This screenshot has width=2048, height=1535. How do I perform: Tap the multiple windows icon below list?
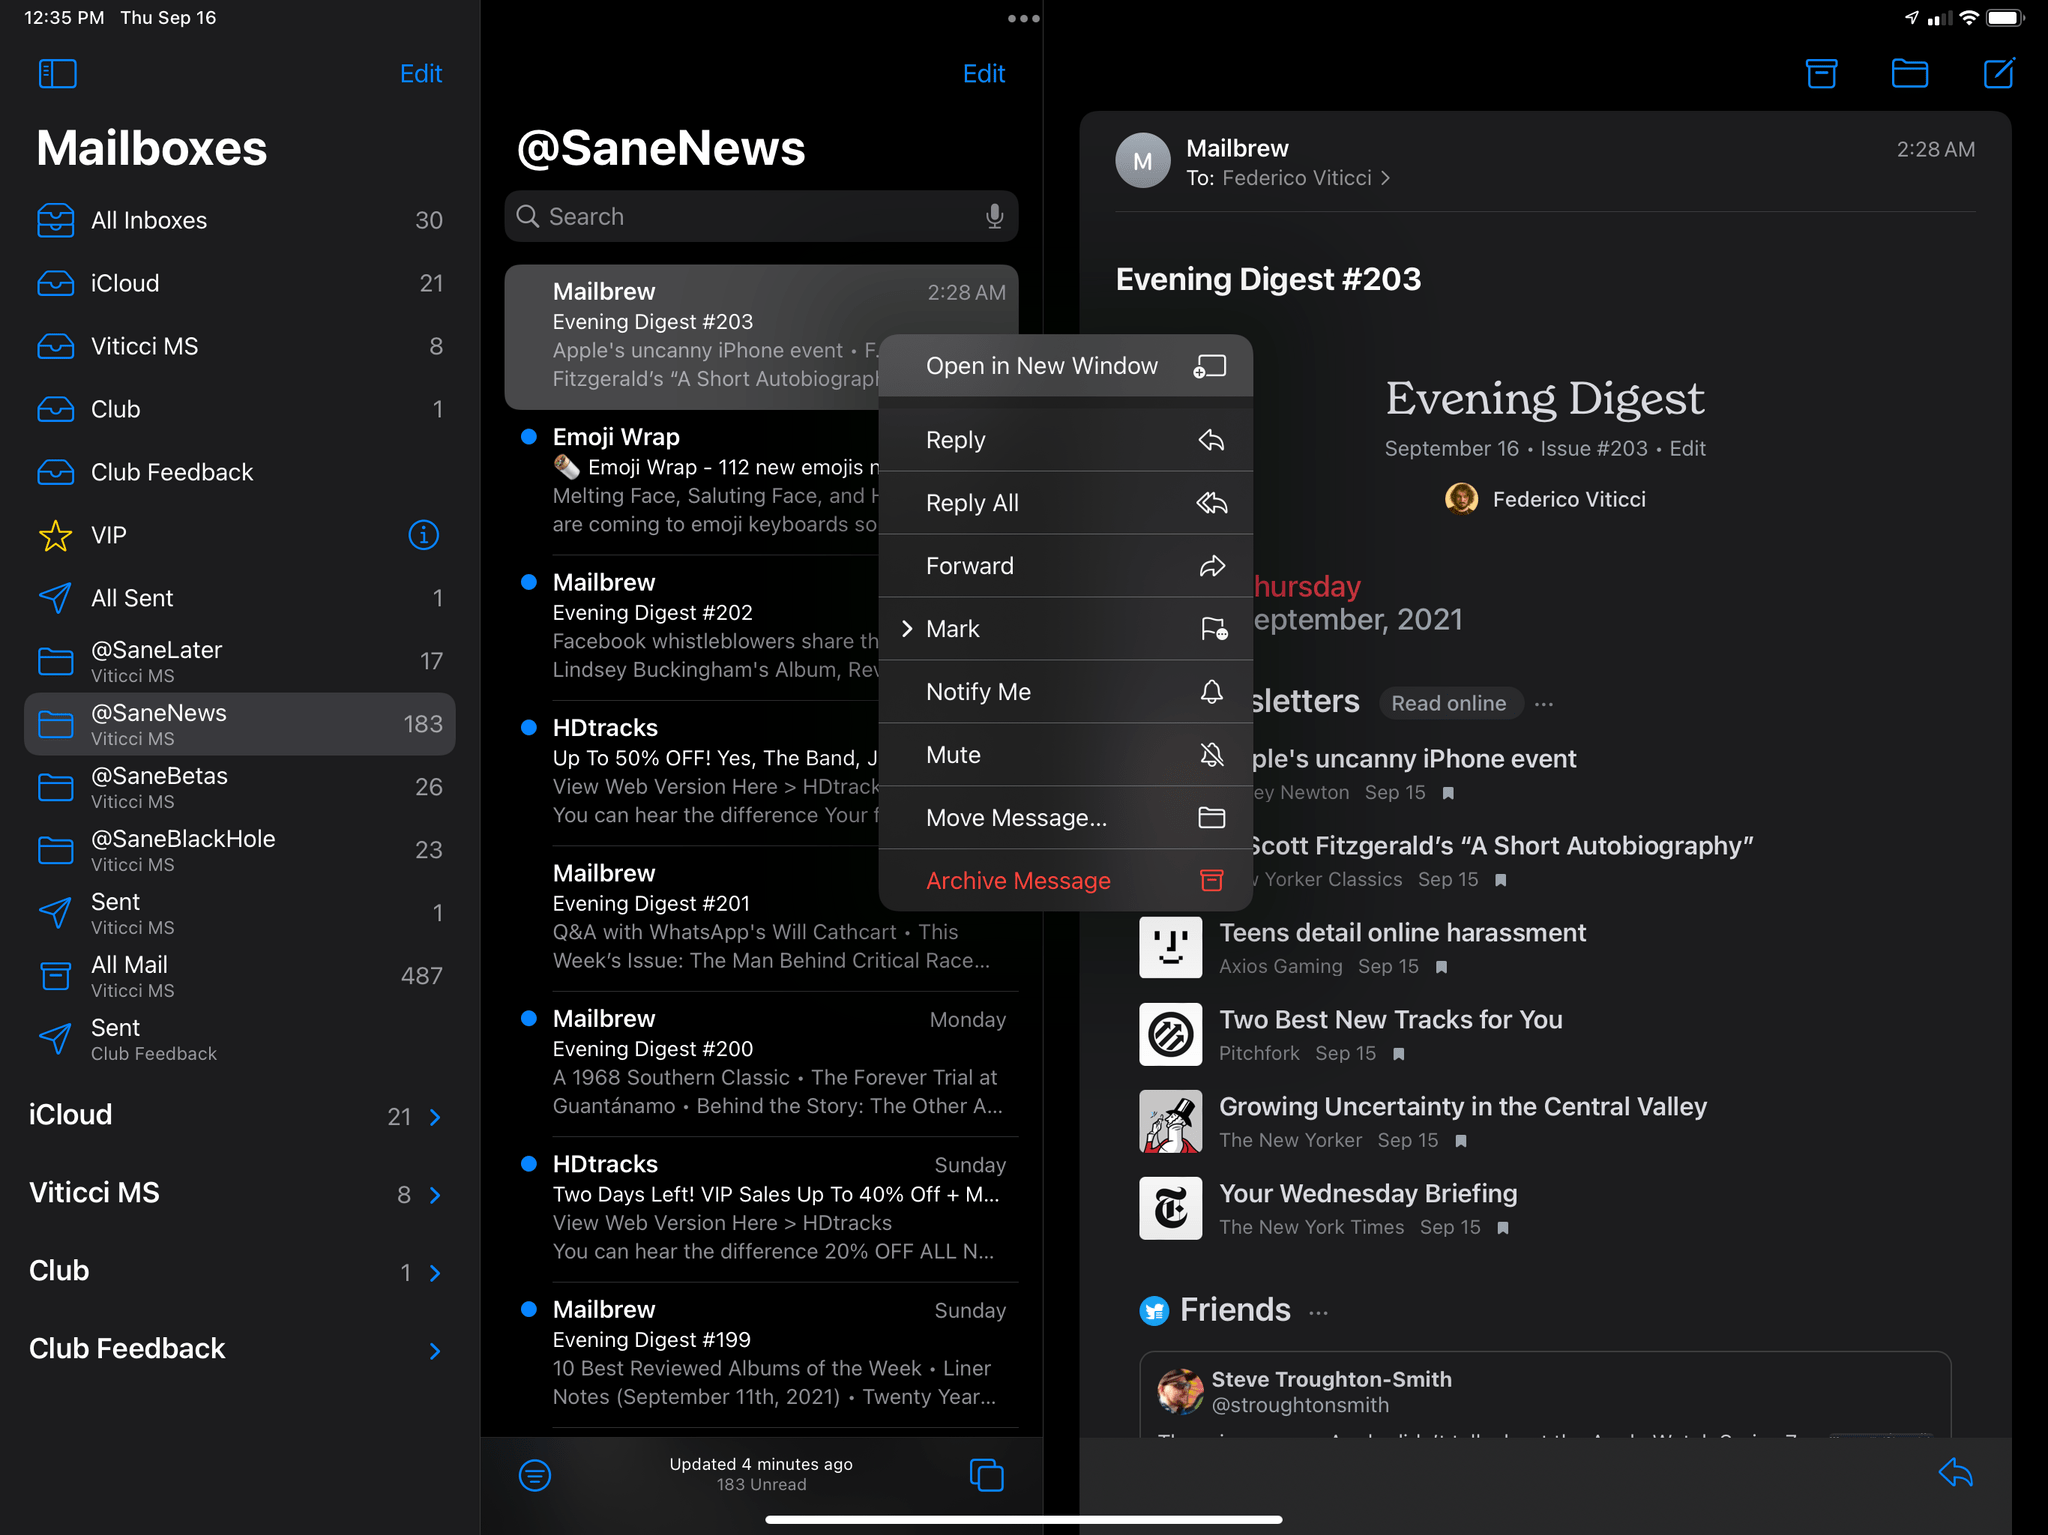(986, 1474)
